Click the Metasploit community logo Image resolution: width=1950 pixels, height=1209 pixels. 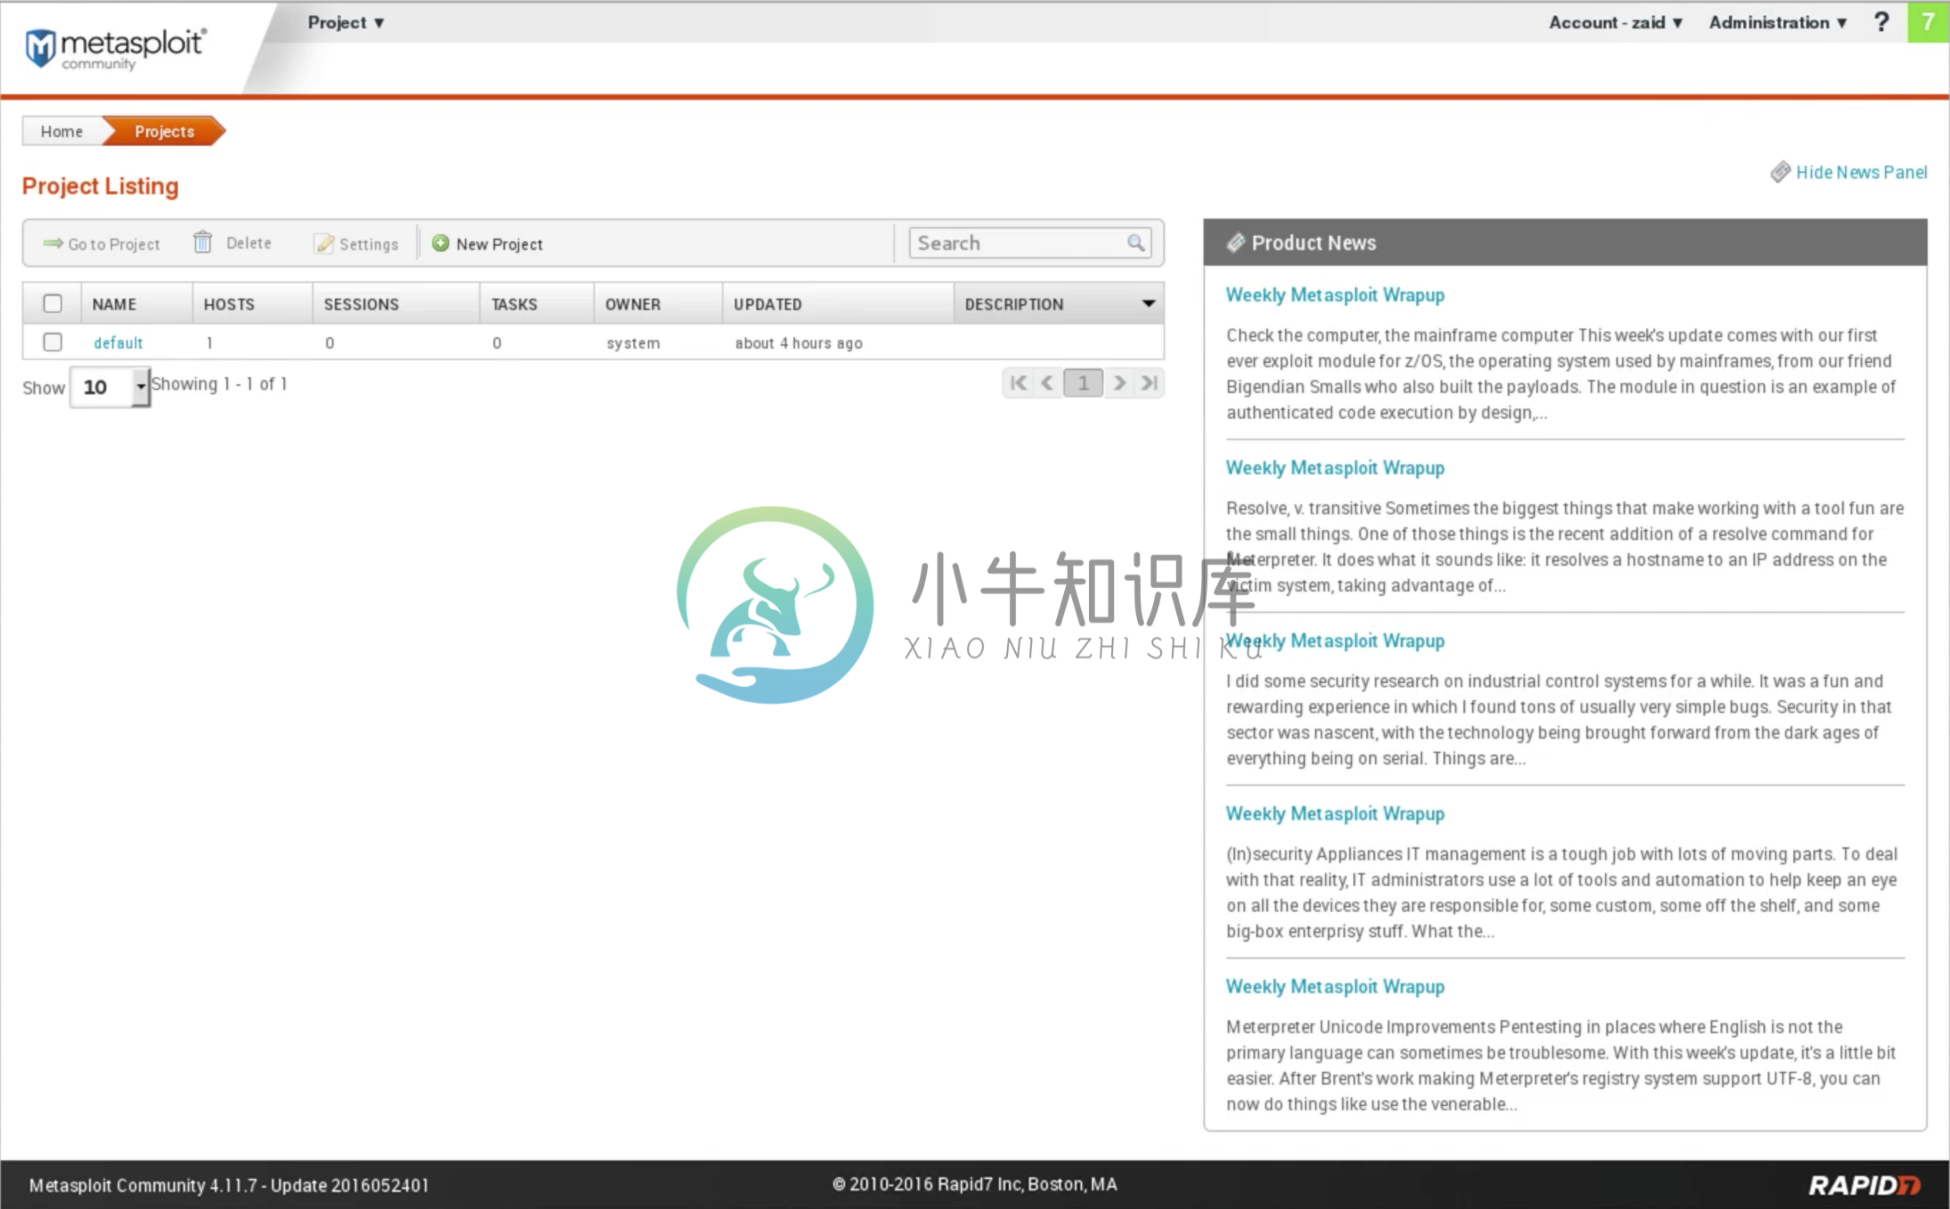[115, 48]
